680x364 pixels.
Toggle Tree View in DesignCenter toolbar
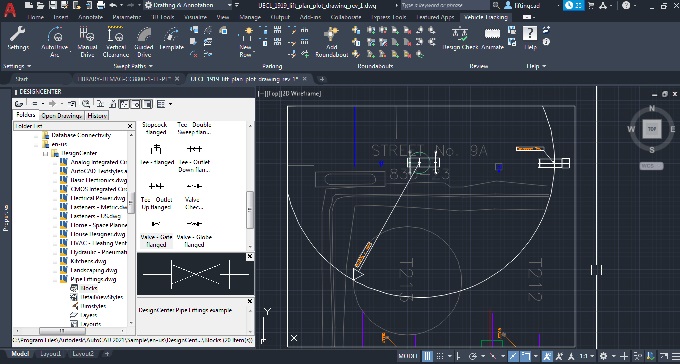coord(124,104)
